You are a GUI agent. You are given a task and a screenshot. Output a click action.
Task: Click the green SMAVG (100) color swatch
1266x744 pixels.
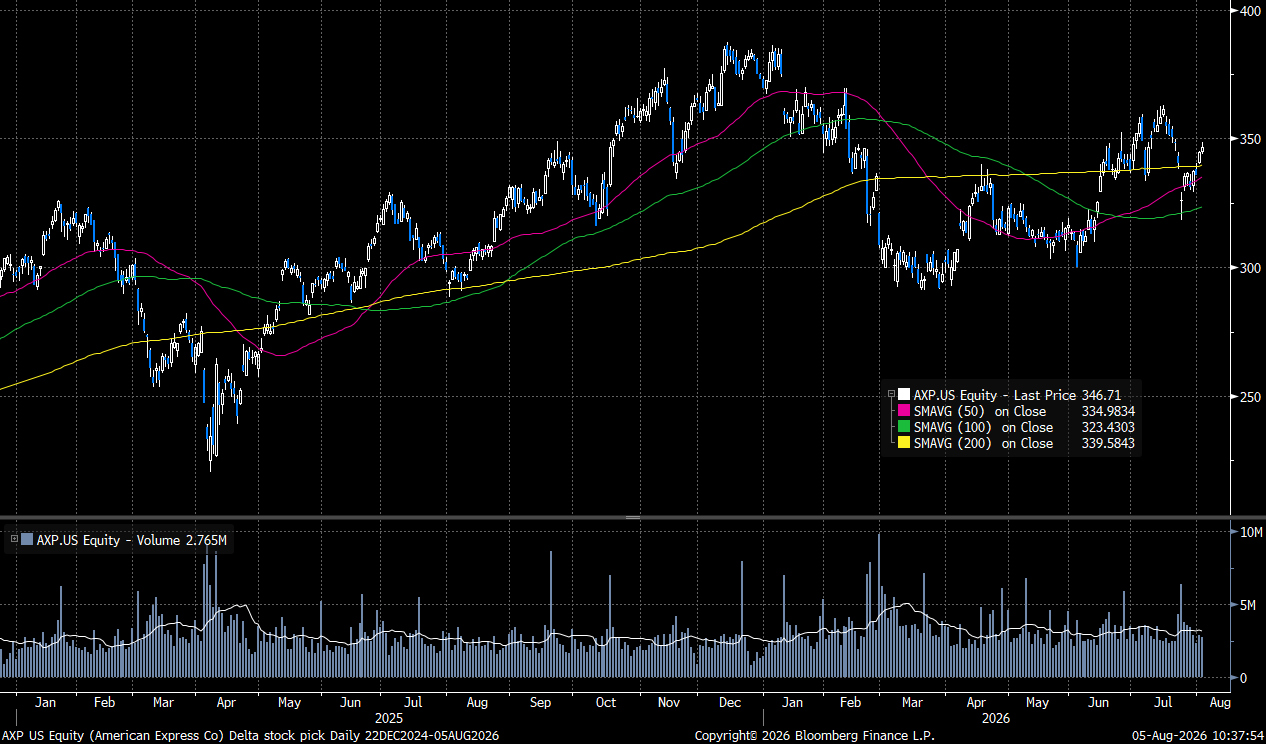(904, 427)
